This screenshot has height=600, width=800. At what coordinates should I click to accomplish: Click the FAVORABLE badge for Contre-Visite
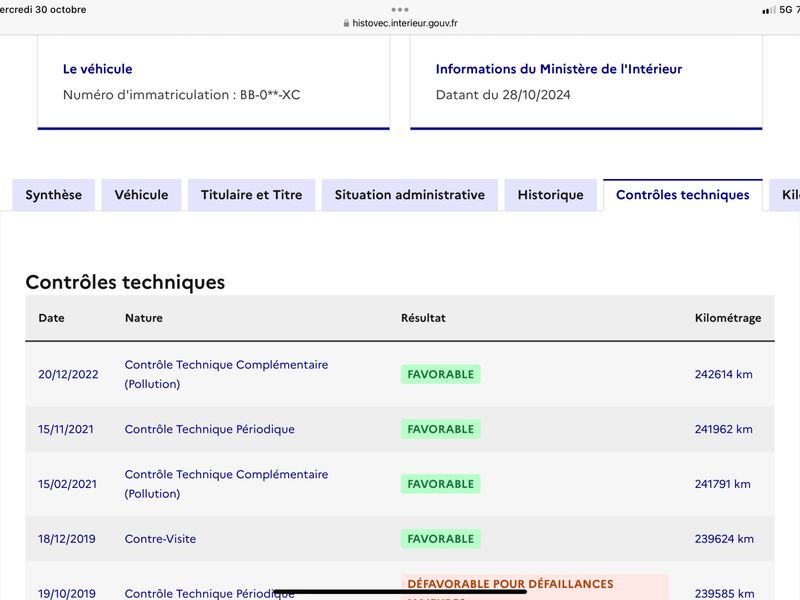pyautogui.click(x=441, y=539)
